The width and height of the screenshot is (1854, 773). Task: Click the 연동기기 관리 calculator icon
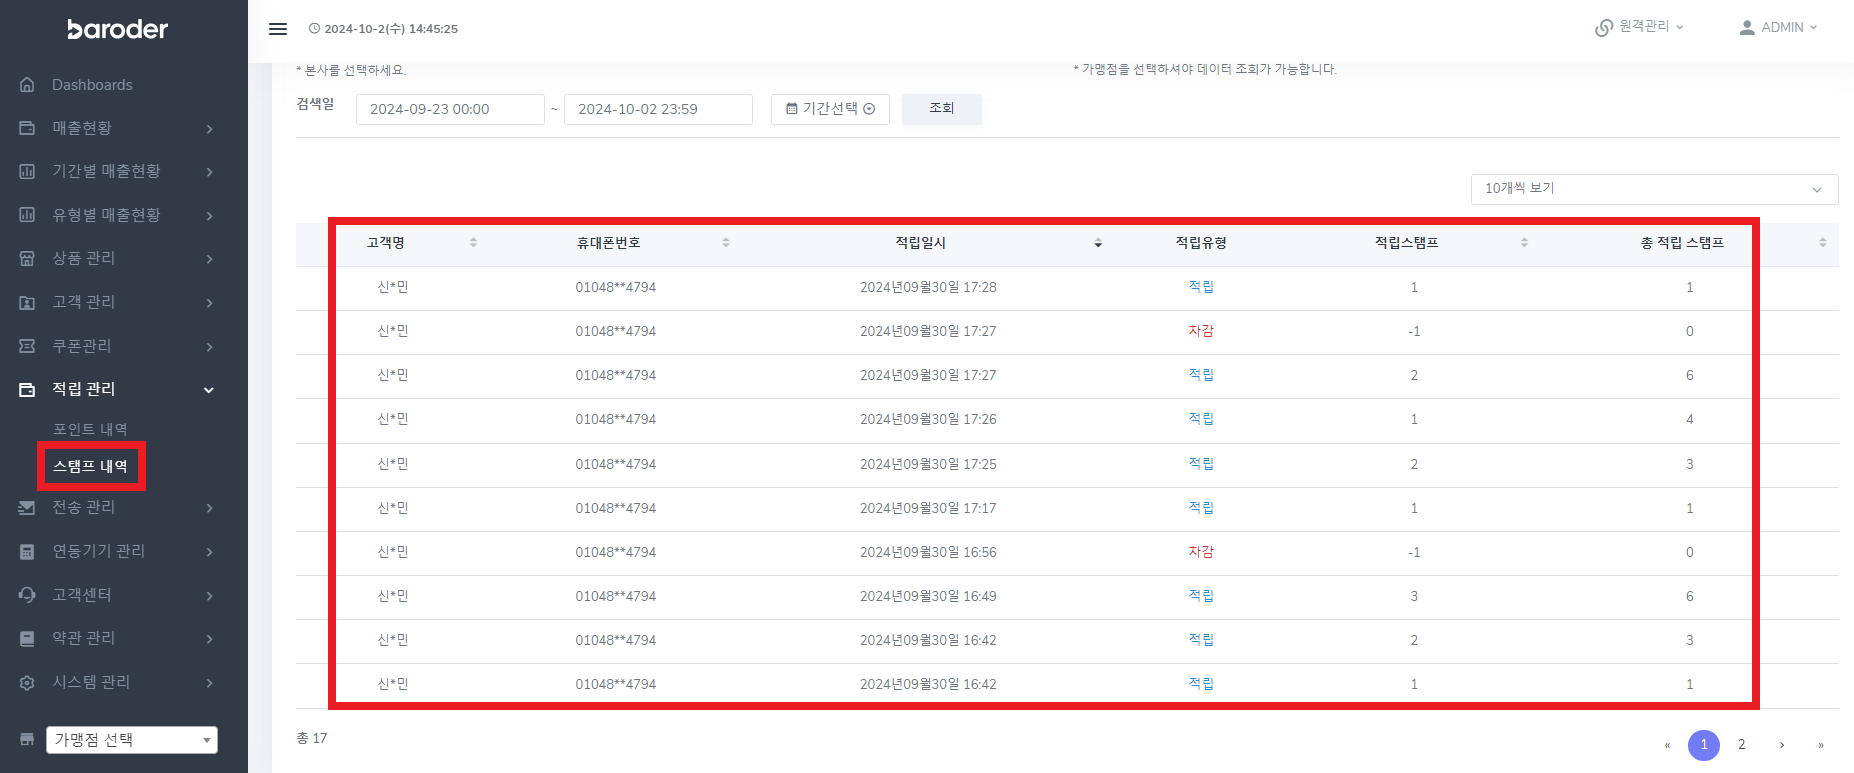point(27,551)
